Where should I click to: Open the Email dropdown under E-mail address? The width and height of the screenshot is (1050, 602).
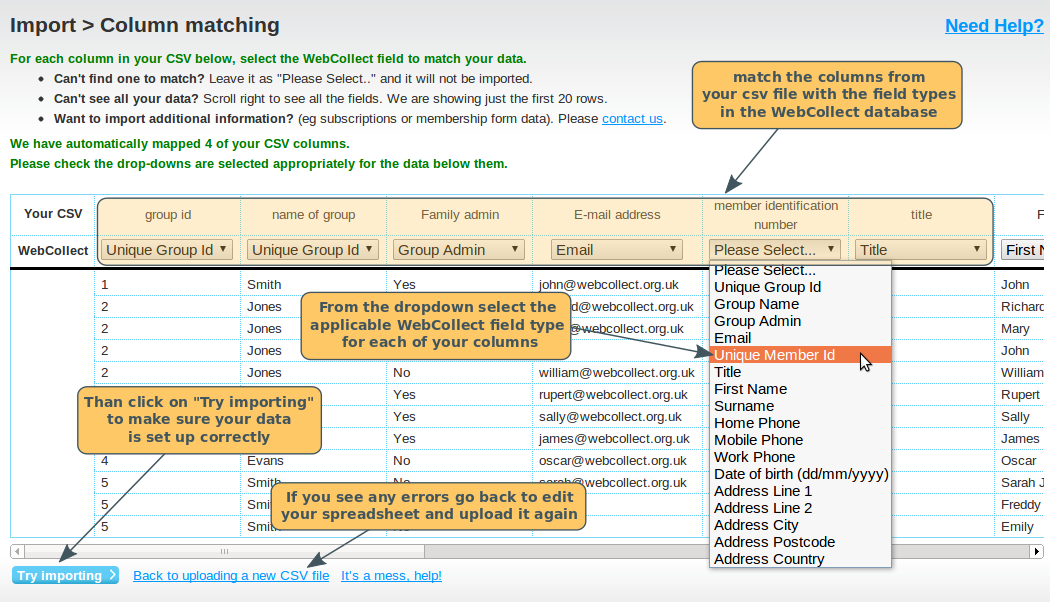(616, 249)
